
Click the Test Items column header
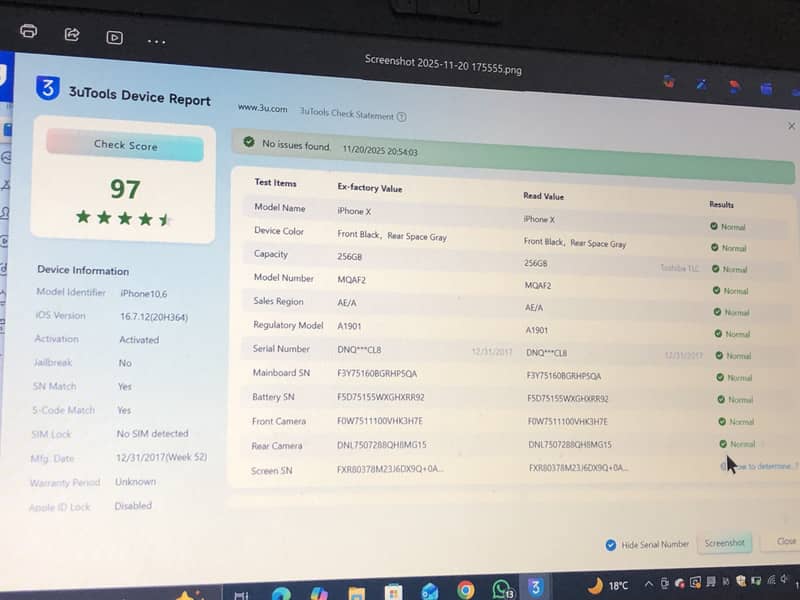pyautogui.click(x=276, y=182)
